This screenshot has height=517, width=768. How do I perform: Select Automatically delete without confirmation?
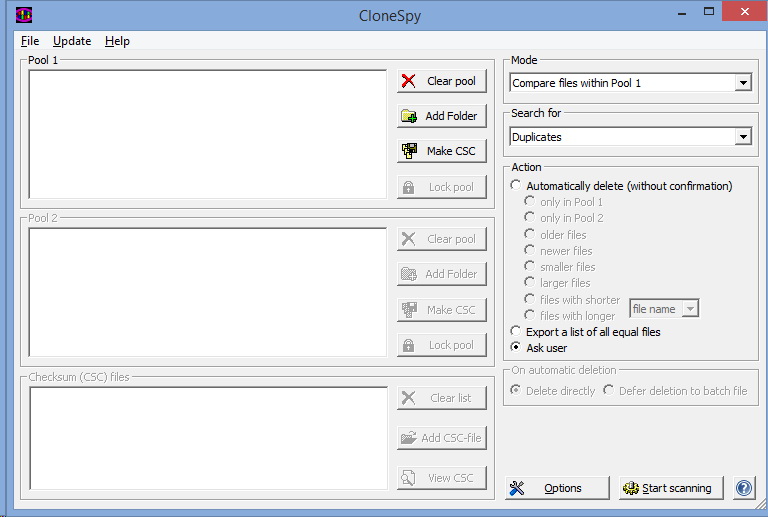[621, 186]
